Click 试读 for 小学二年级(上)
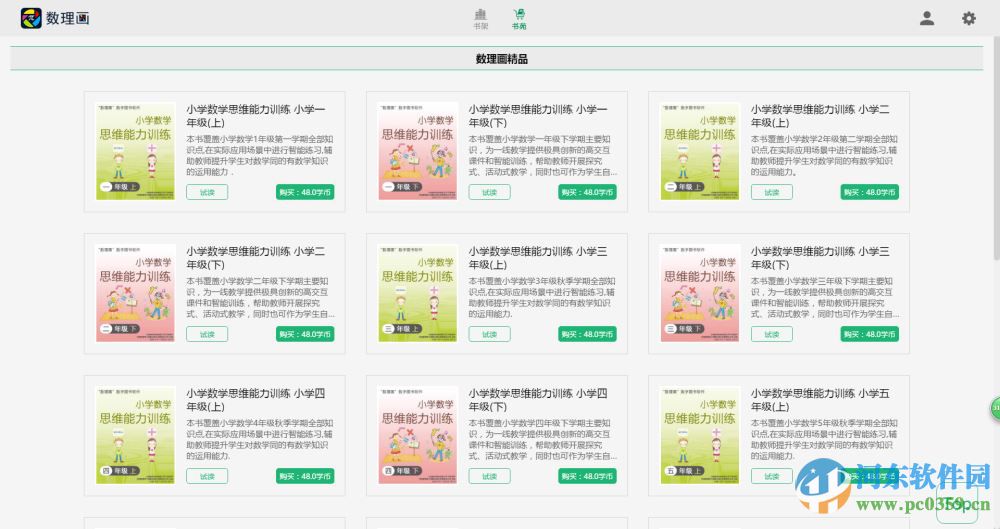 772,192
